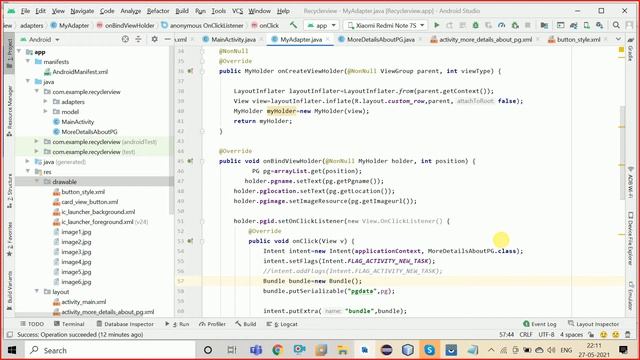Toggle the Emulator panel on right edge

point(630,296)
